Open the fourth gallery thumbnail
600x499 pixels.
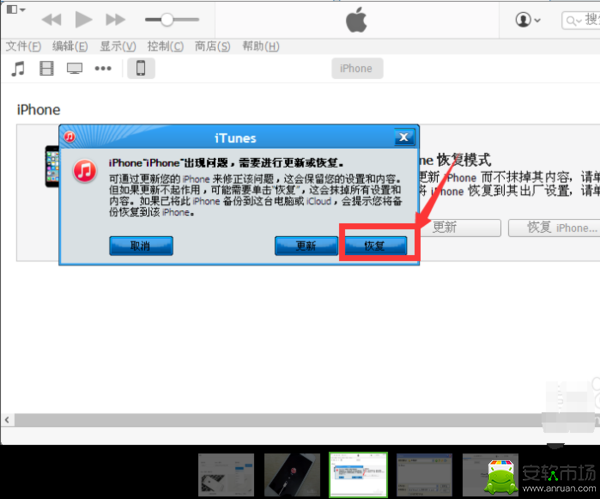point(424,475)
